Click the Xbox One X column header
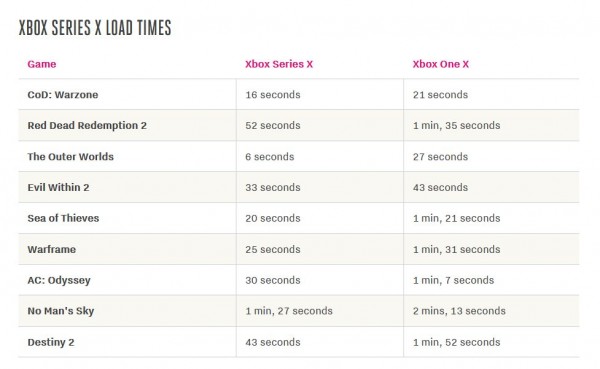 pyautogui.click(x=440, y=64)
